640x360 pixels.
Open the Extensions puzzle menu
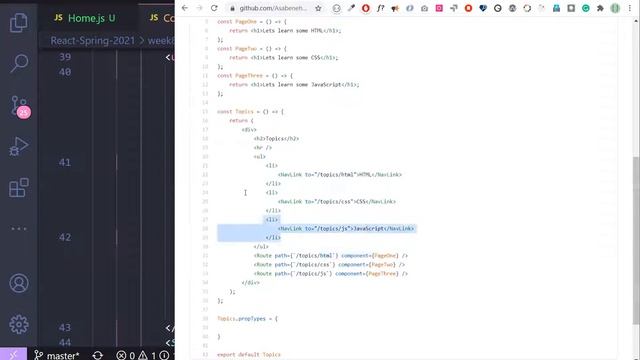coord(600,8)
